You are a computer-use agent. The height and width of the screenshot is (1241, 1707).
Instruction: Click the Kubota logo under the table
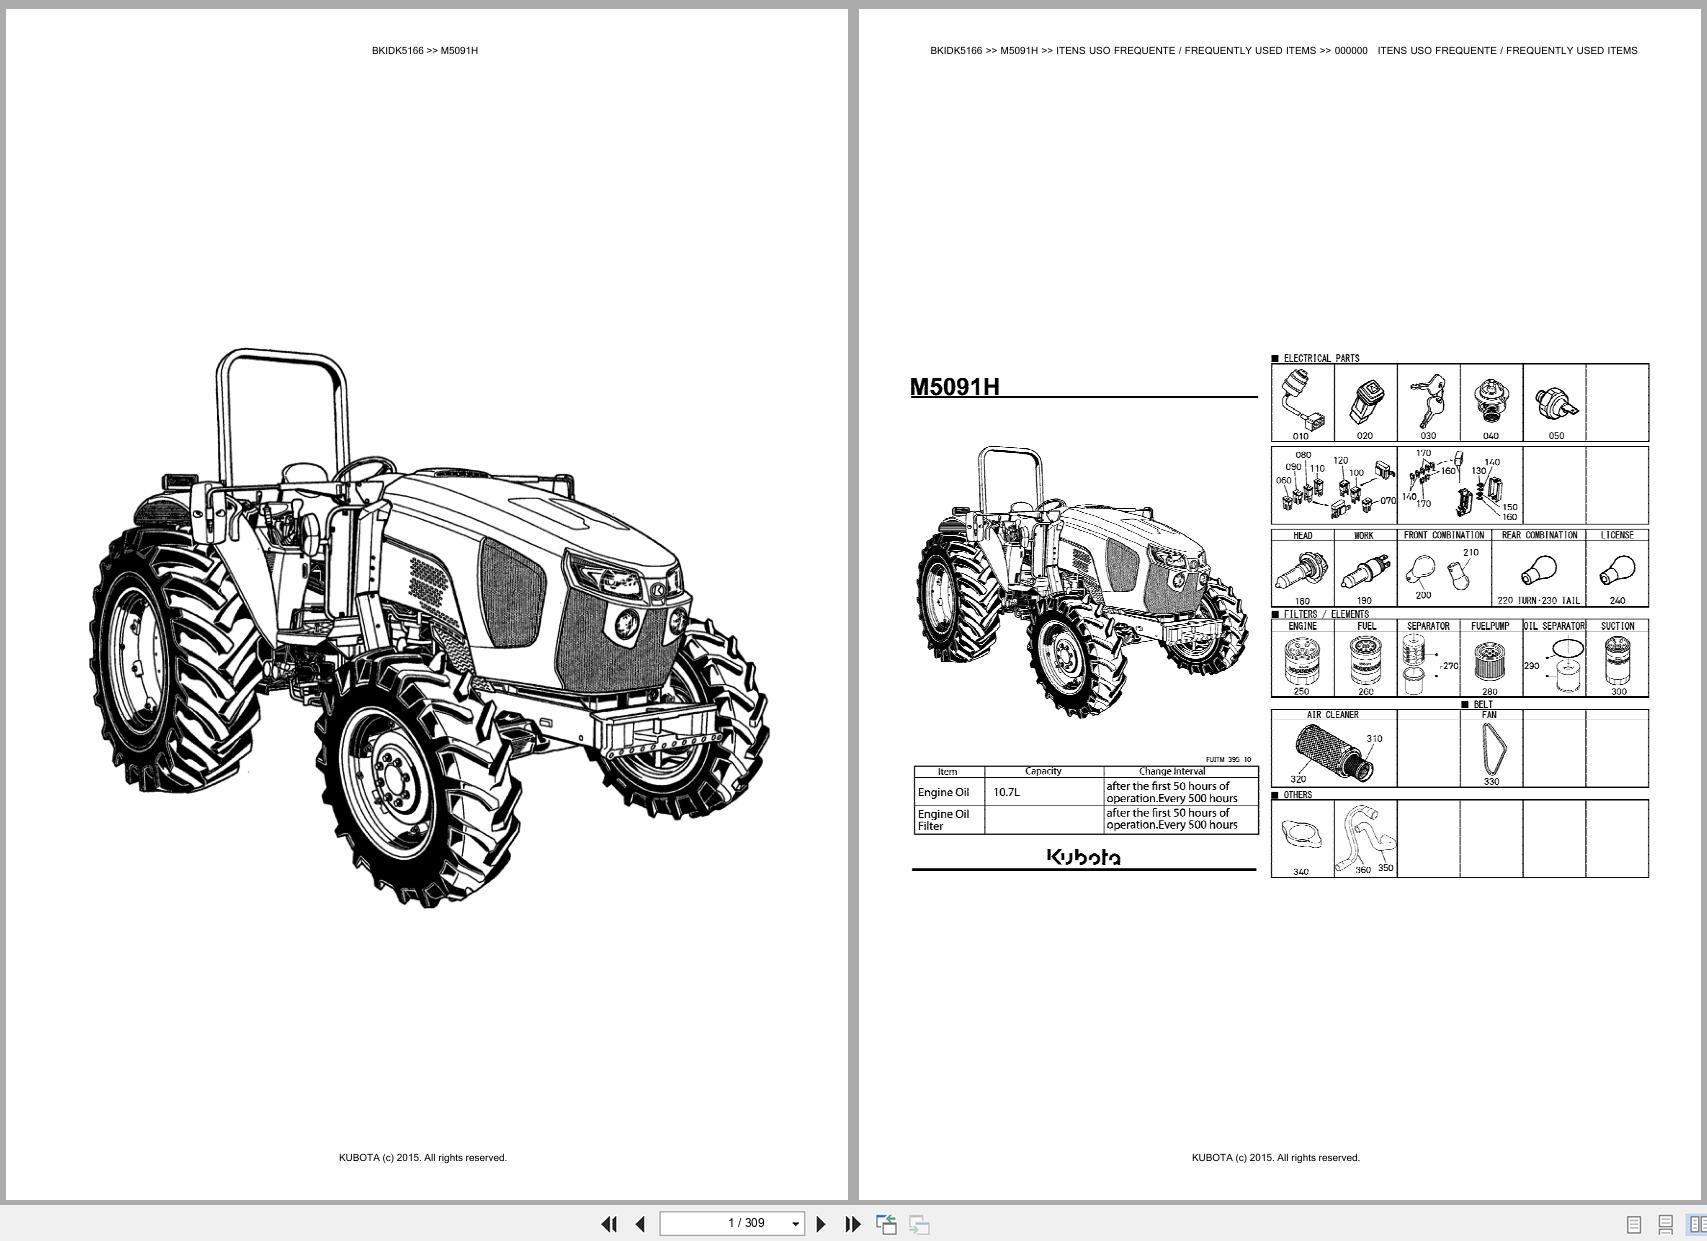click(x=1083, y=857)
